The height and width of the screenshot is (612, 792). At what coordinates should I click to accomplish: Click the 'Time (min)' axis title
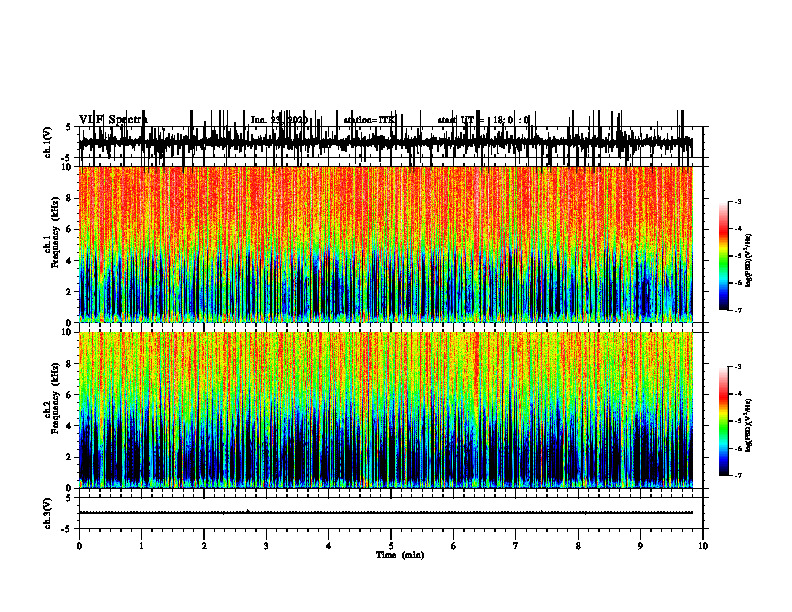click(400, 555)
